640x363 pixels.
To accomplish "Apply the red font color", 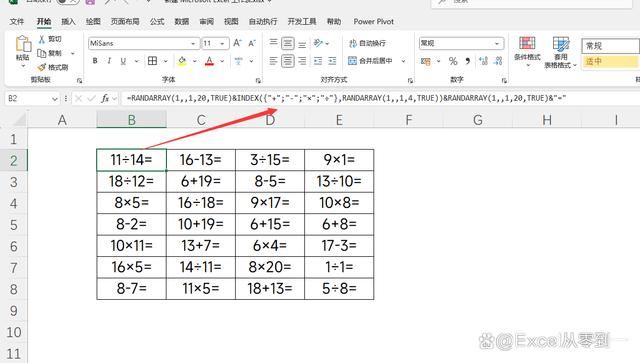I will click(209, 61).
